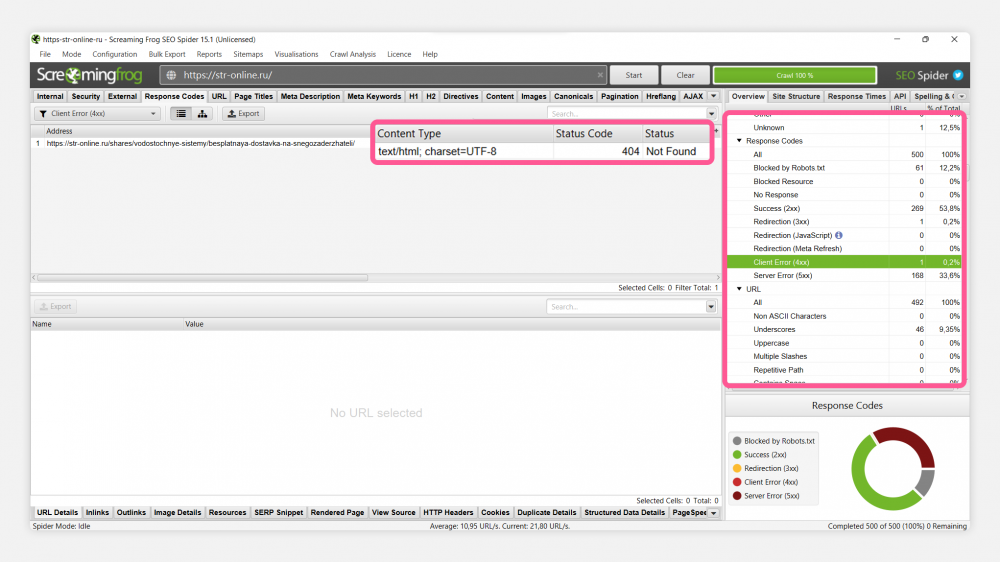Expand more main tabs arrow after AJAX
Image resolution: width=1000 pixels, height=562 pixels.
[714, 96]
